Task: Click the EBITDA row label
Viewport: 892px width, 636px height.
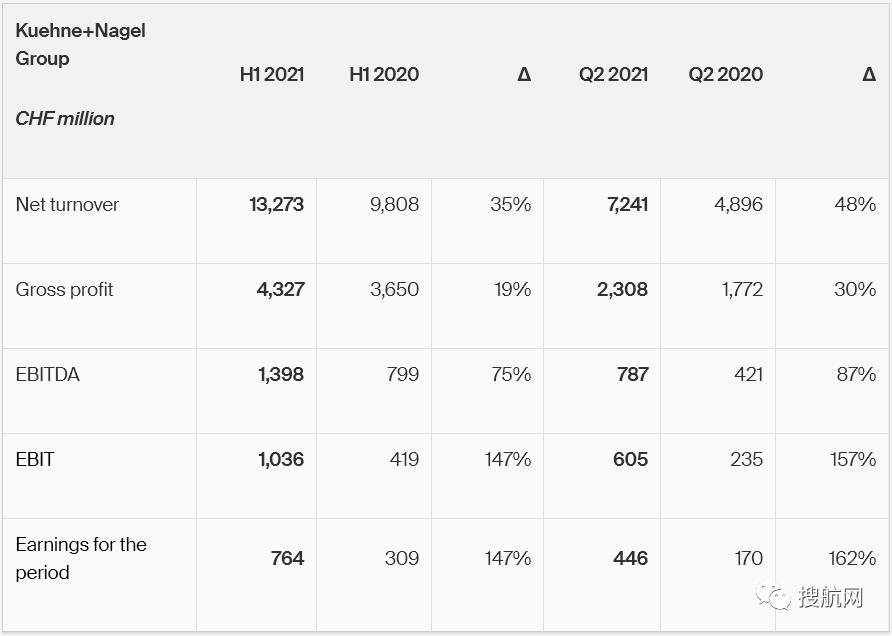Action: pyautogui.click(x=47, y=374)
